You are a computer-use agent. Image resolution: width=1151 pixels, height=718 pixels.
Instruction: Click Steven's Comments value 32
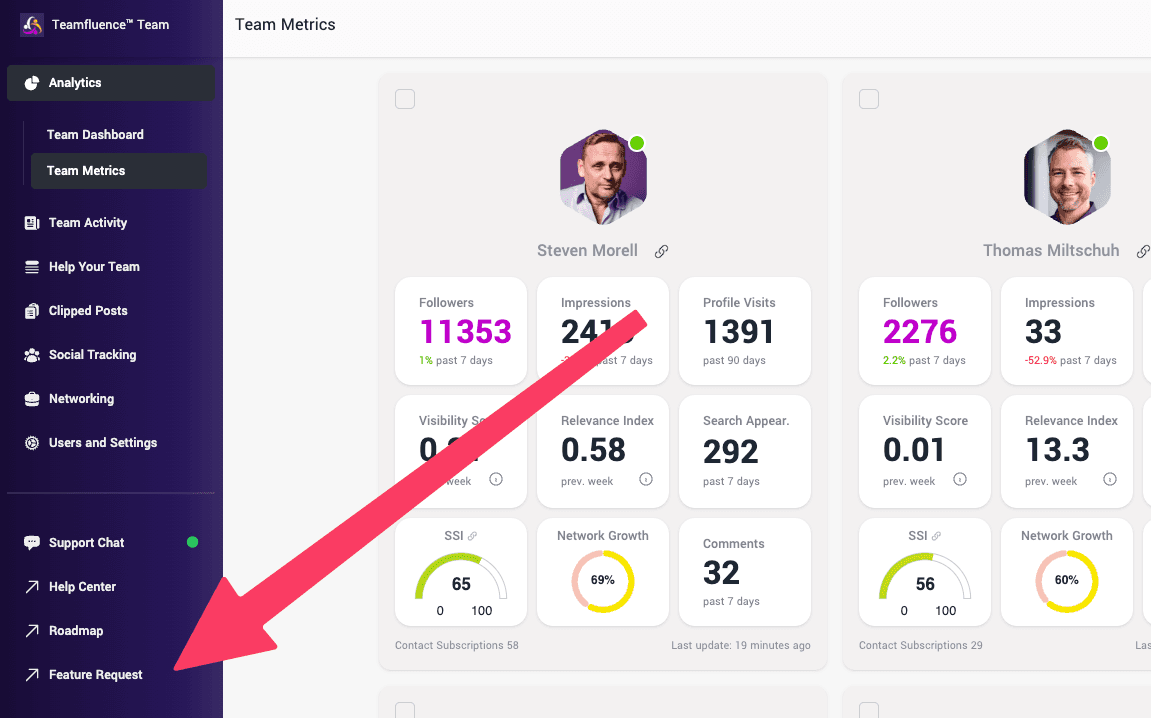click(x=721, y=573)
